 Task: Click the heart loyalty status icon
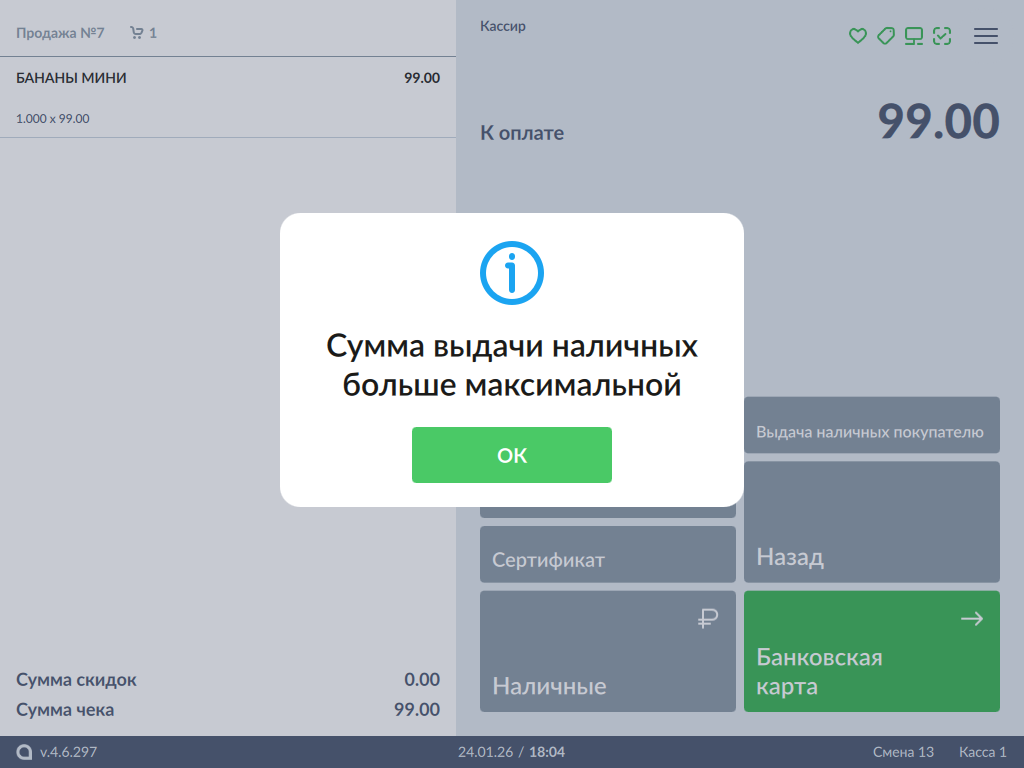click(857, 36)
